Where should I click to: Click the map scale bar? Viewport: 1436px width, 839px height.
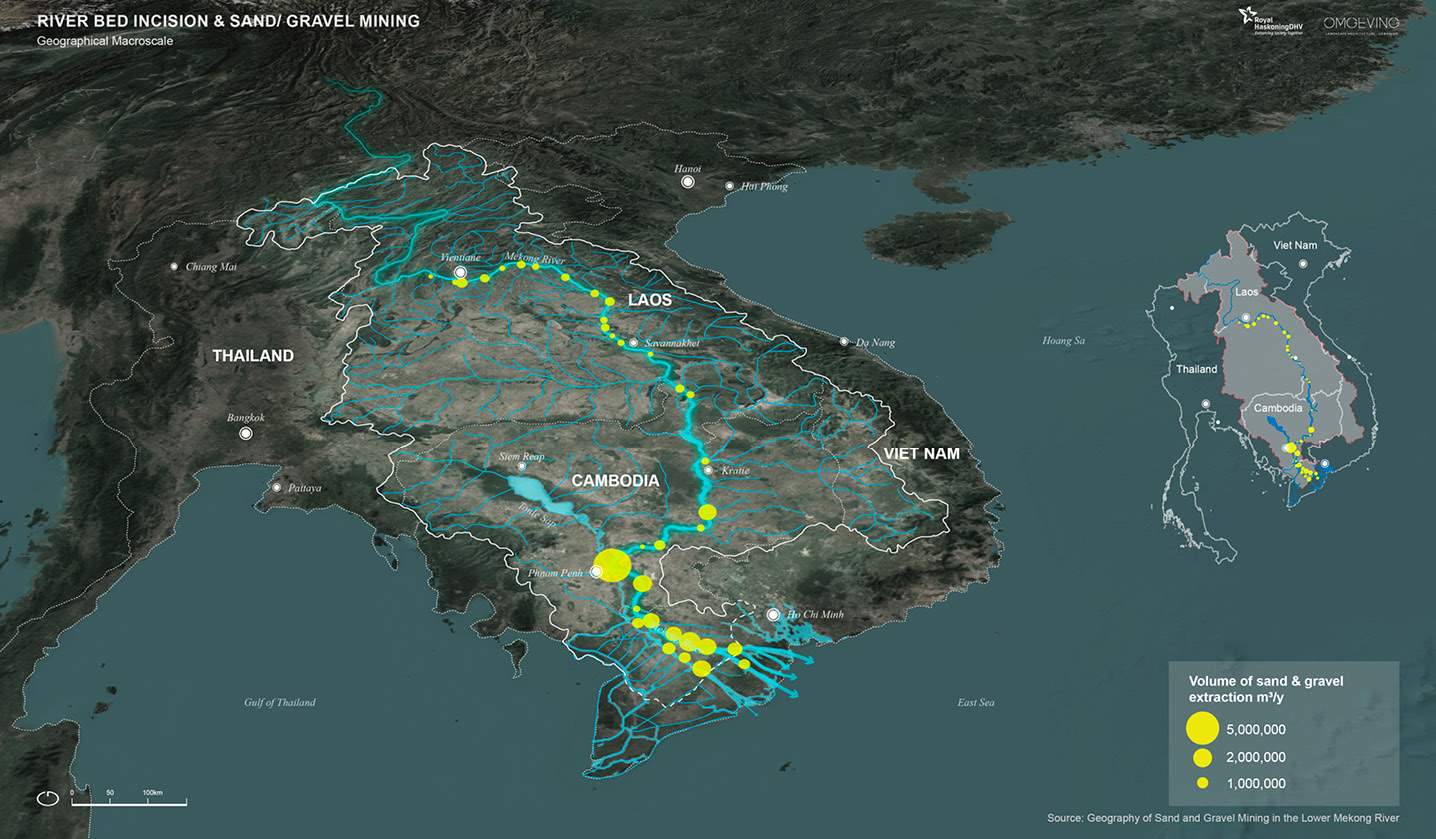click(128, 800)
